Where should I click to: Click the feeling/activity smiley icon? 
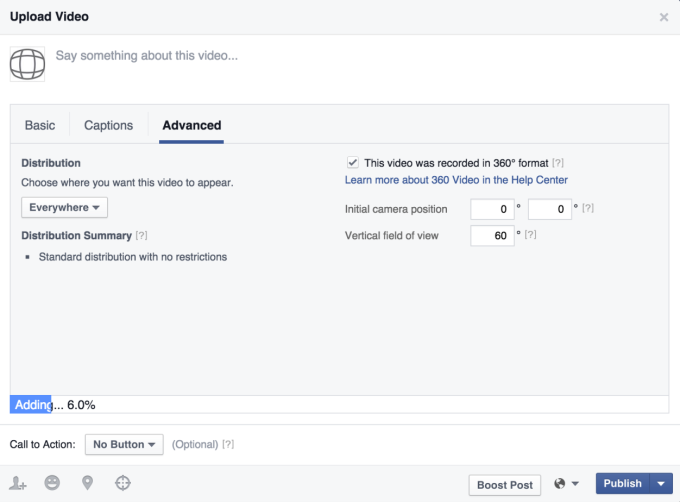(x=52, y=483)
